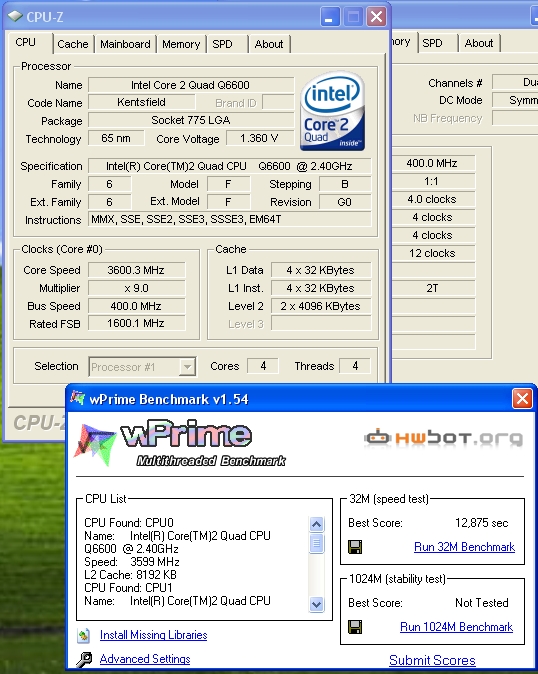Click the Threads count field

tap(355, 366)
